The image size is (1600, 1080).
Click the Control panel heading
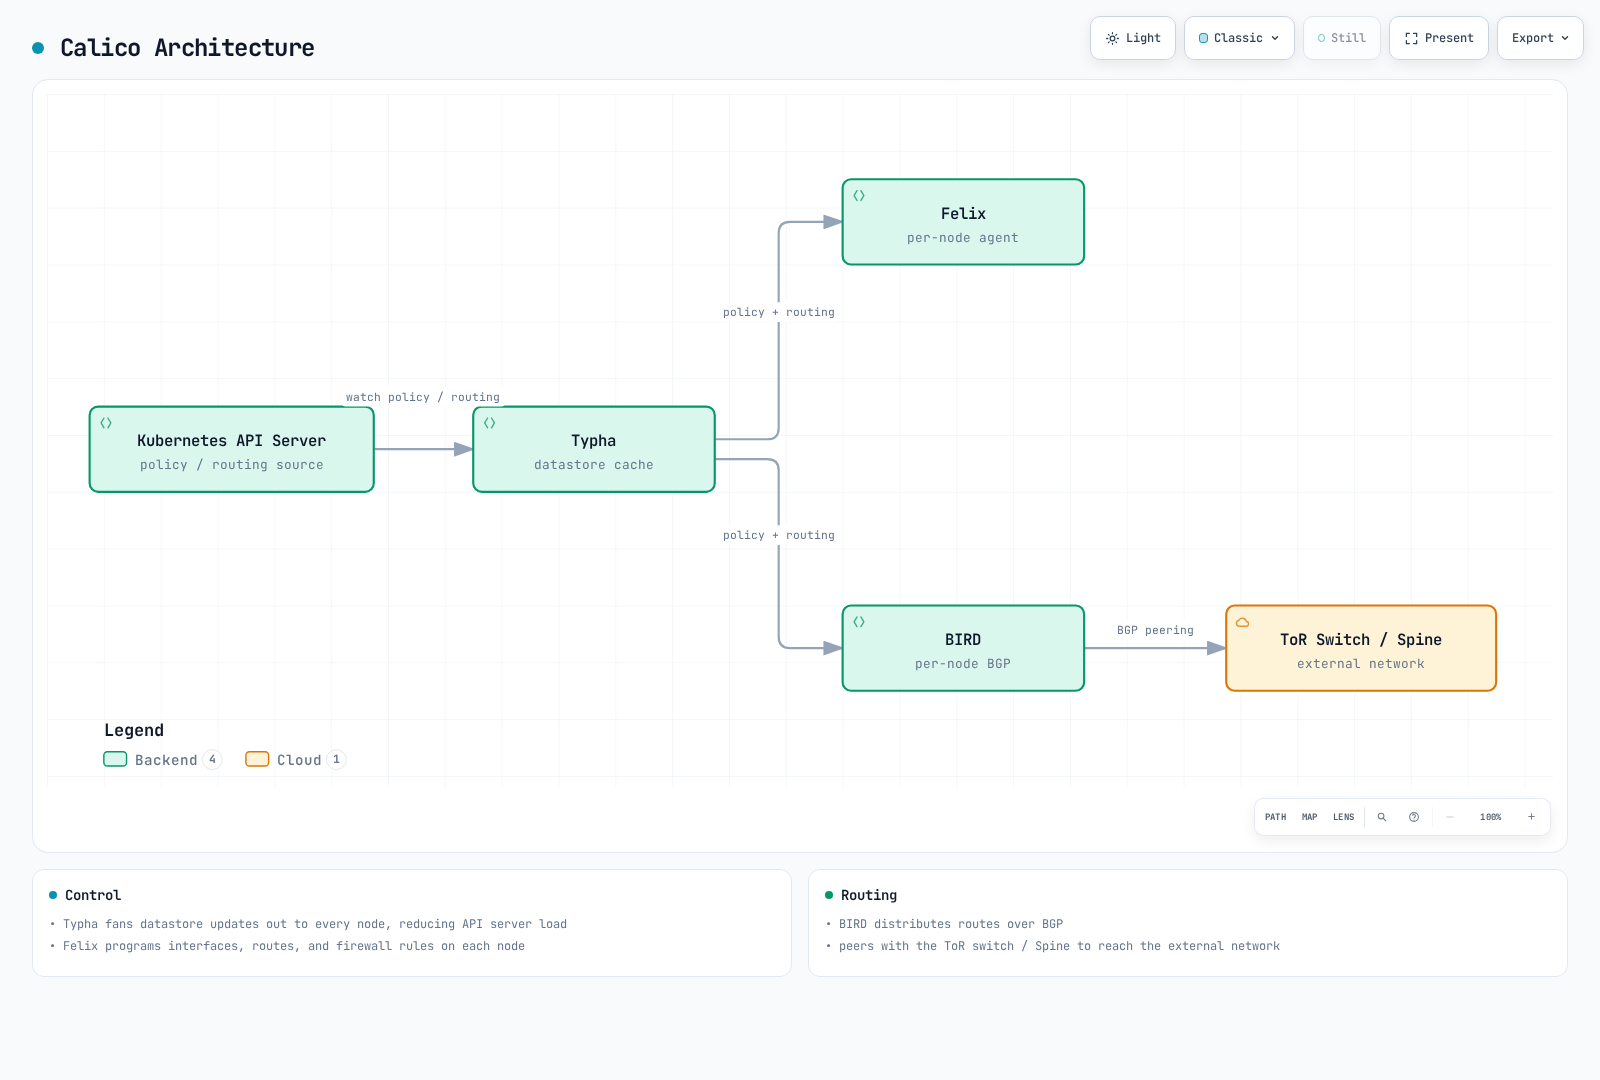93,895
